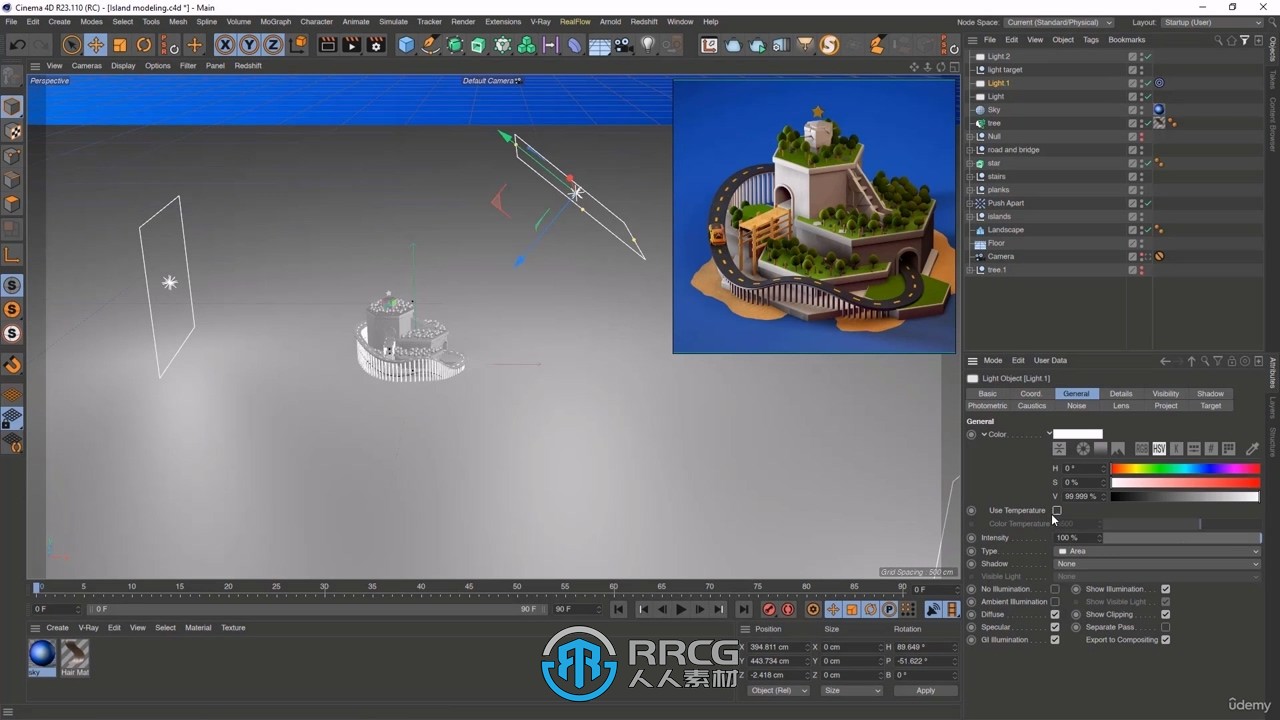The image size is (1280, 720).
Task: Open the Shadow dropdown
Action: (1158, 564)
